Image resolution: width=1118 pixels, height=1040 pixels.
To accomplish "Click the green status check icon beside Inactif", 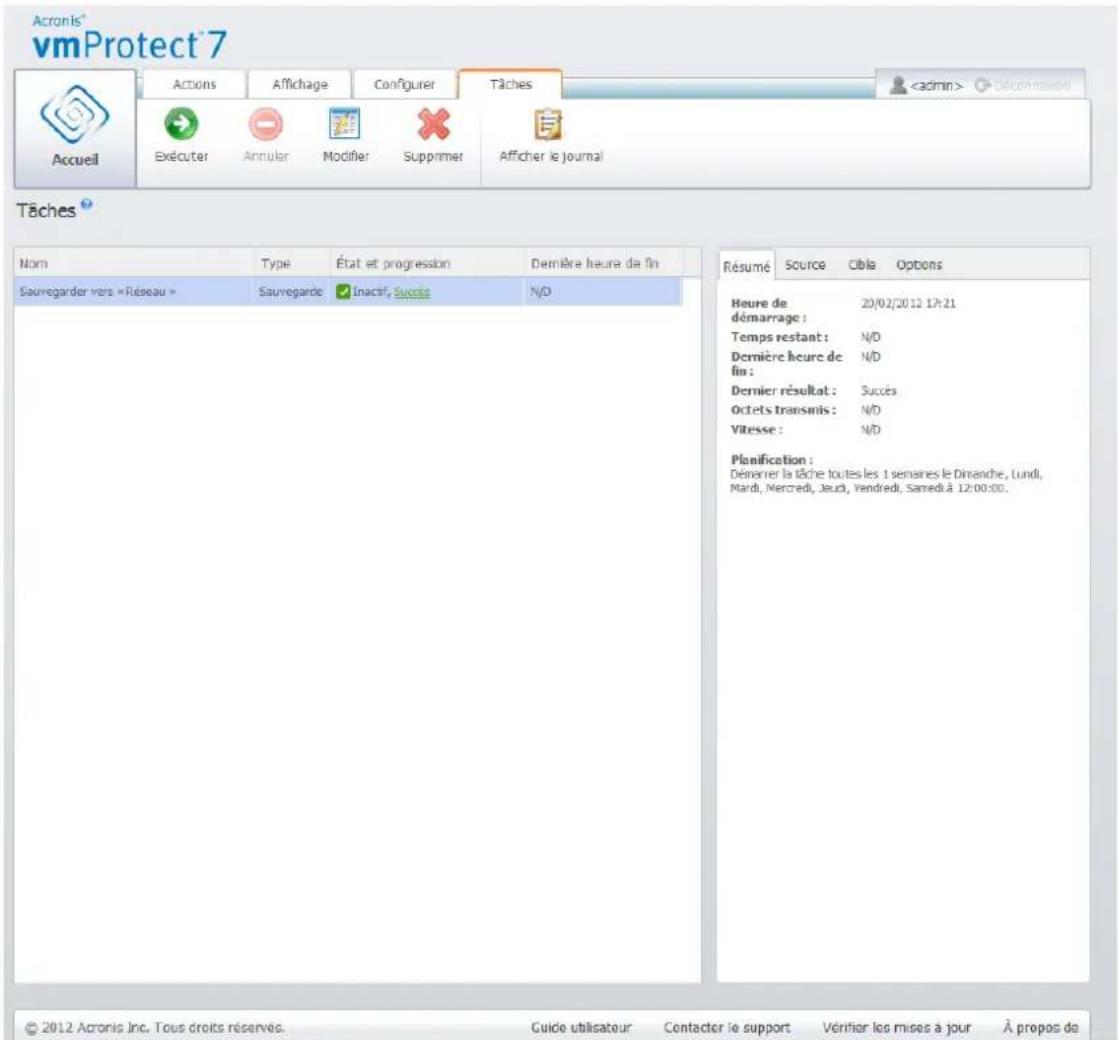I will click(x=343, y=292).
